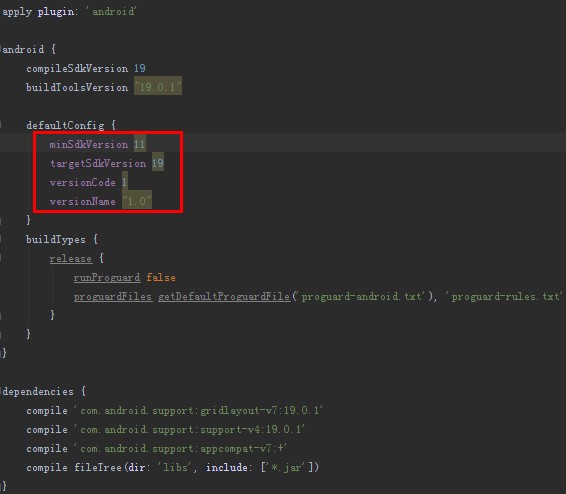Click the appcompat-v7 dependency string
Screen dimensions: 566x494
click(180, 449)
